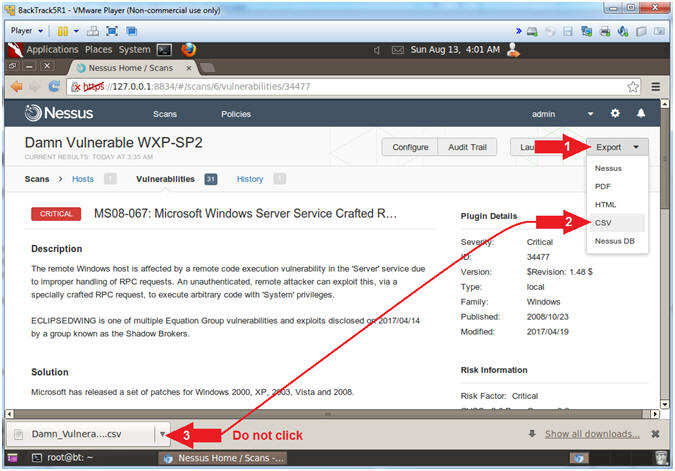Click the browser back arrow
The height and width of the screenshot is (471, 675).
tap(16, 87)
